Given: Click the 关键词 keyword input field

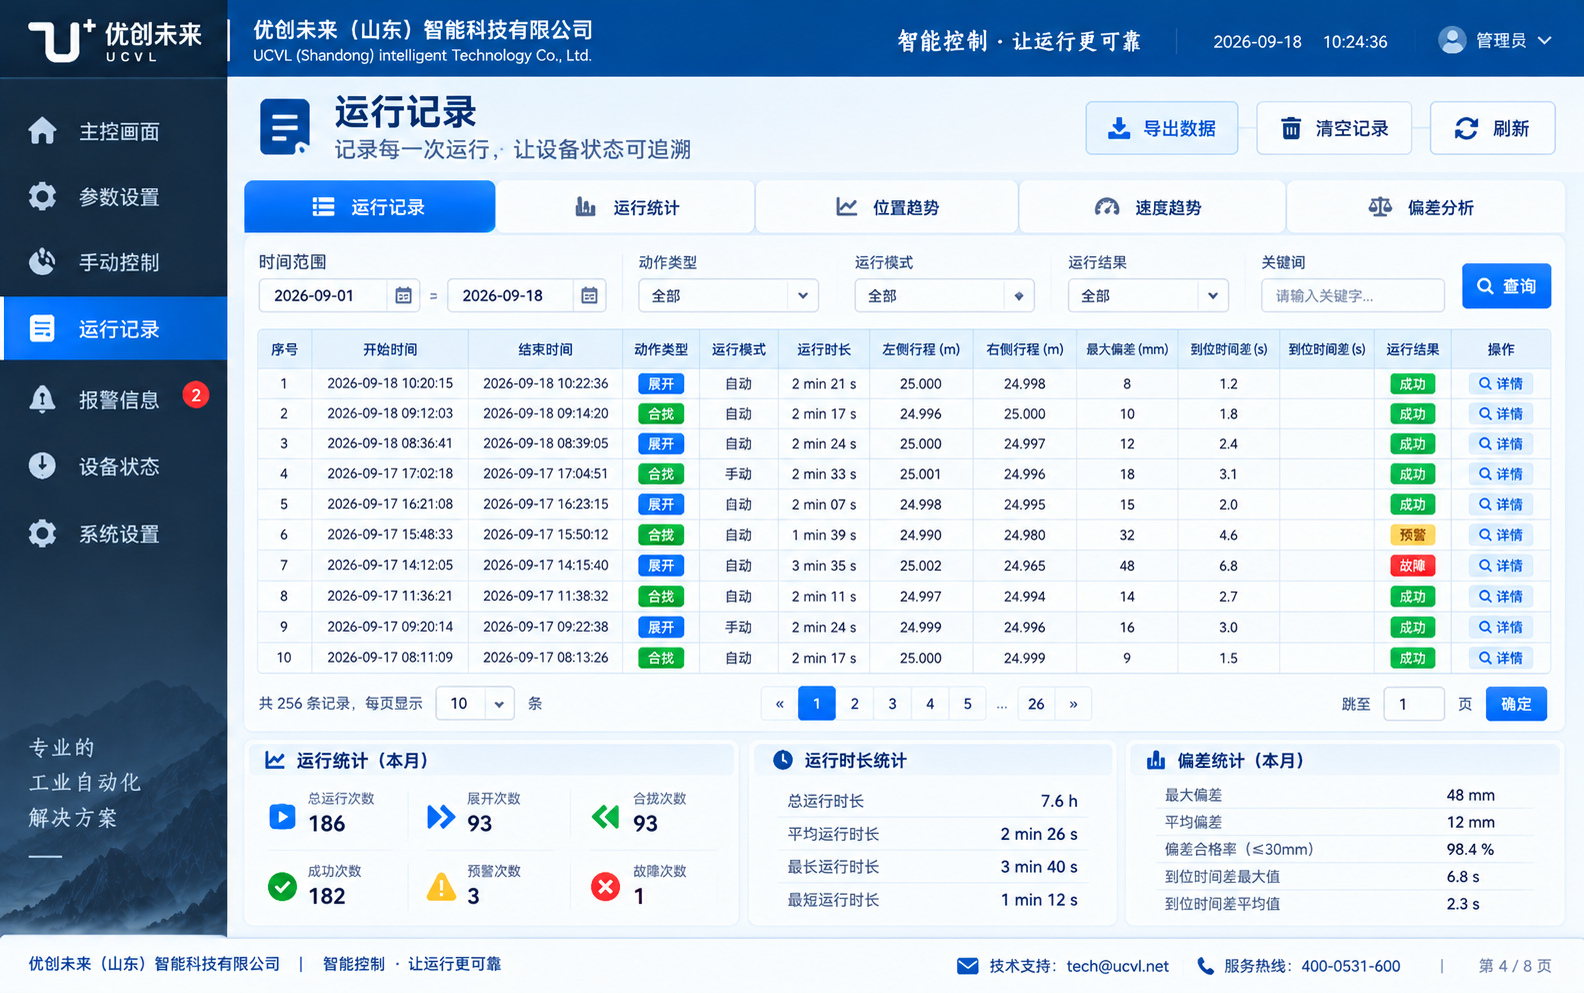Looking at the screenshot, I should pos(1353,296).
